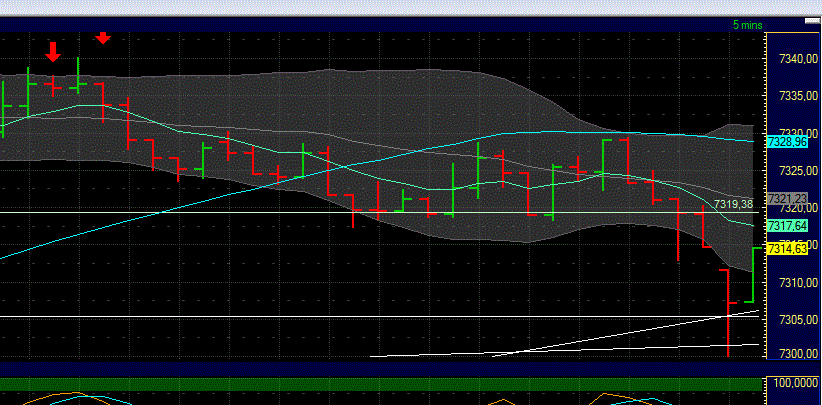The height and width of the screenshot is (405, 822).
Task: Click the 7310,00 axis value
Action: point(799,283)
